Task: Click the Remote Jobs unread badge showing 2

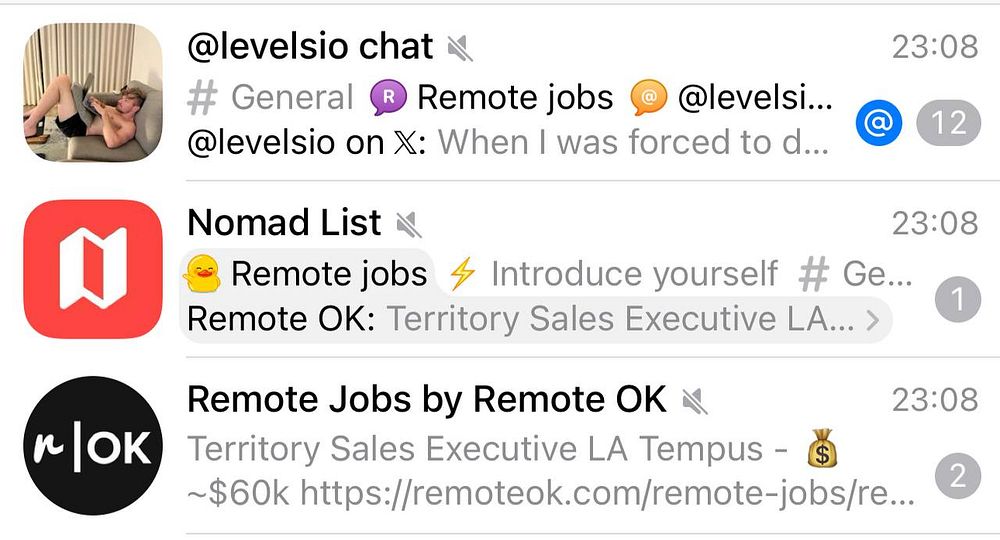Action: tap(958, 476)
